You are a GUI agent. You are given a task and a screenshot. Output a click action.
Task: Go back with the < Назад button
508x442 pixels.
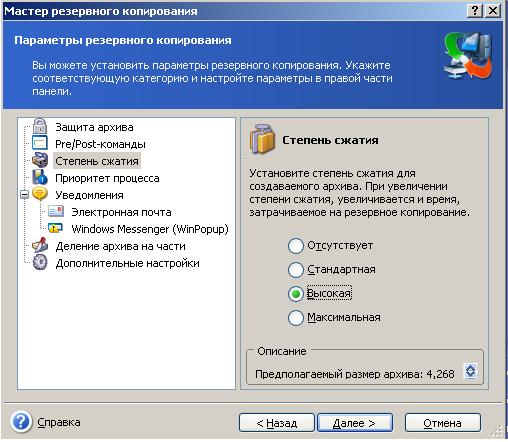click(277, 423)
